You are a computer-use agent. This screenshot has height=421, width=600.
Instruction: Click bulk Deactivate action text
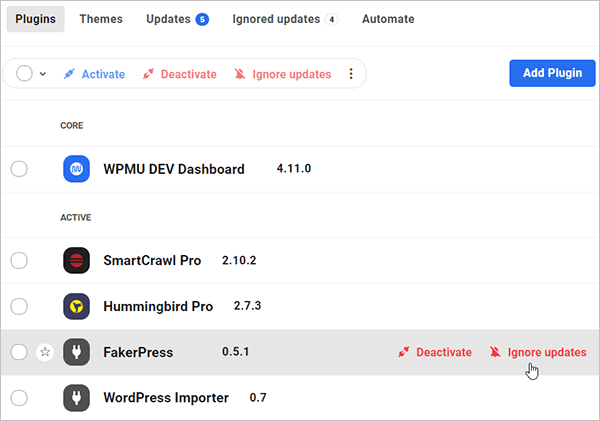point(189,74)
